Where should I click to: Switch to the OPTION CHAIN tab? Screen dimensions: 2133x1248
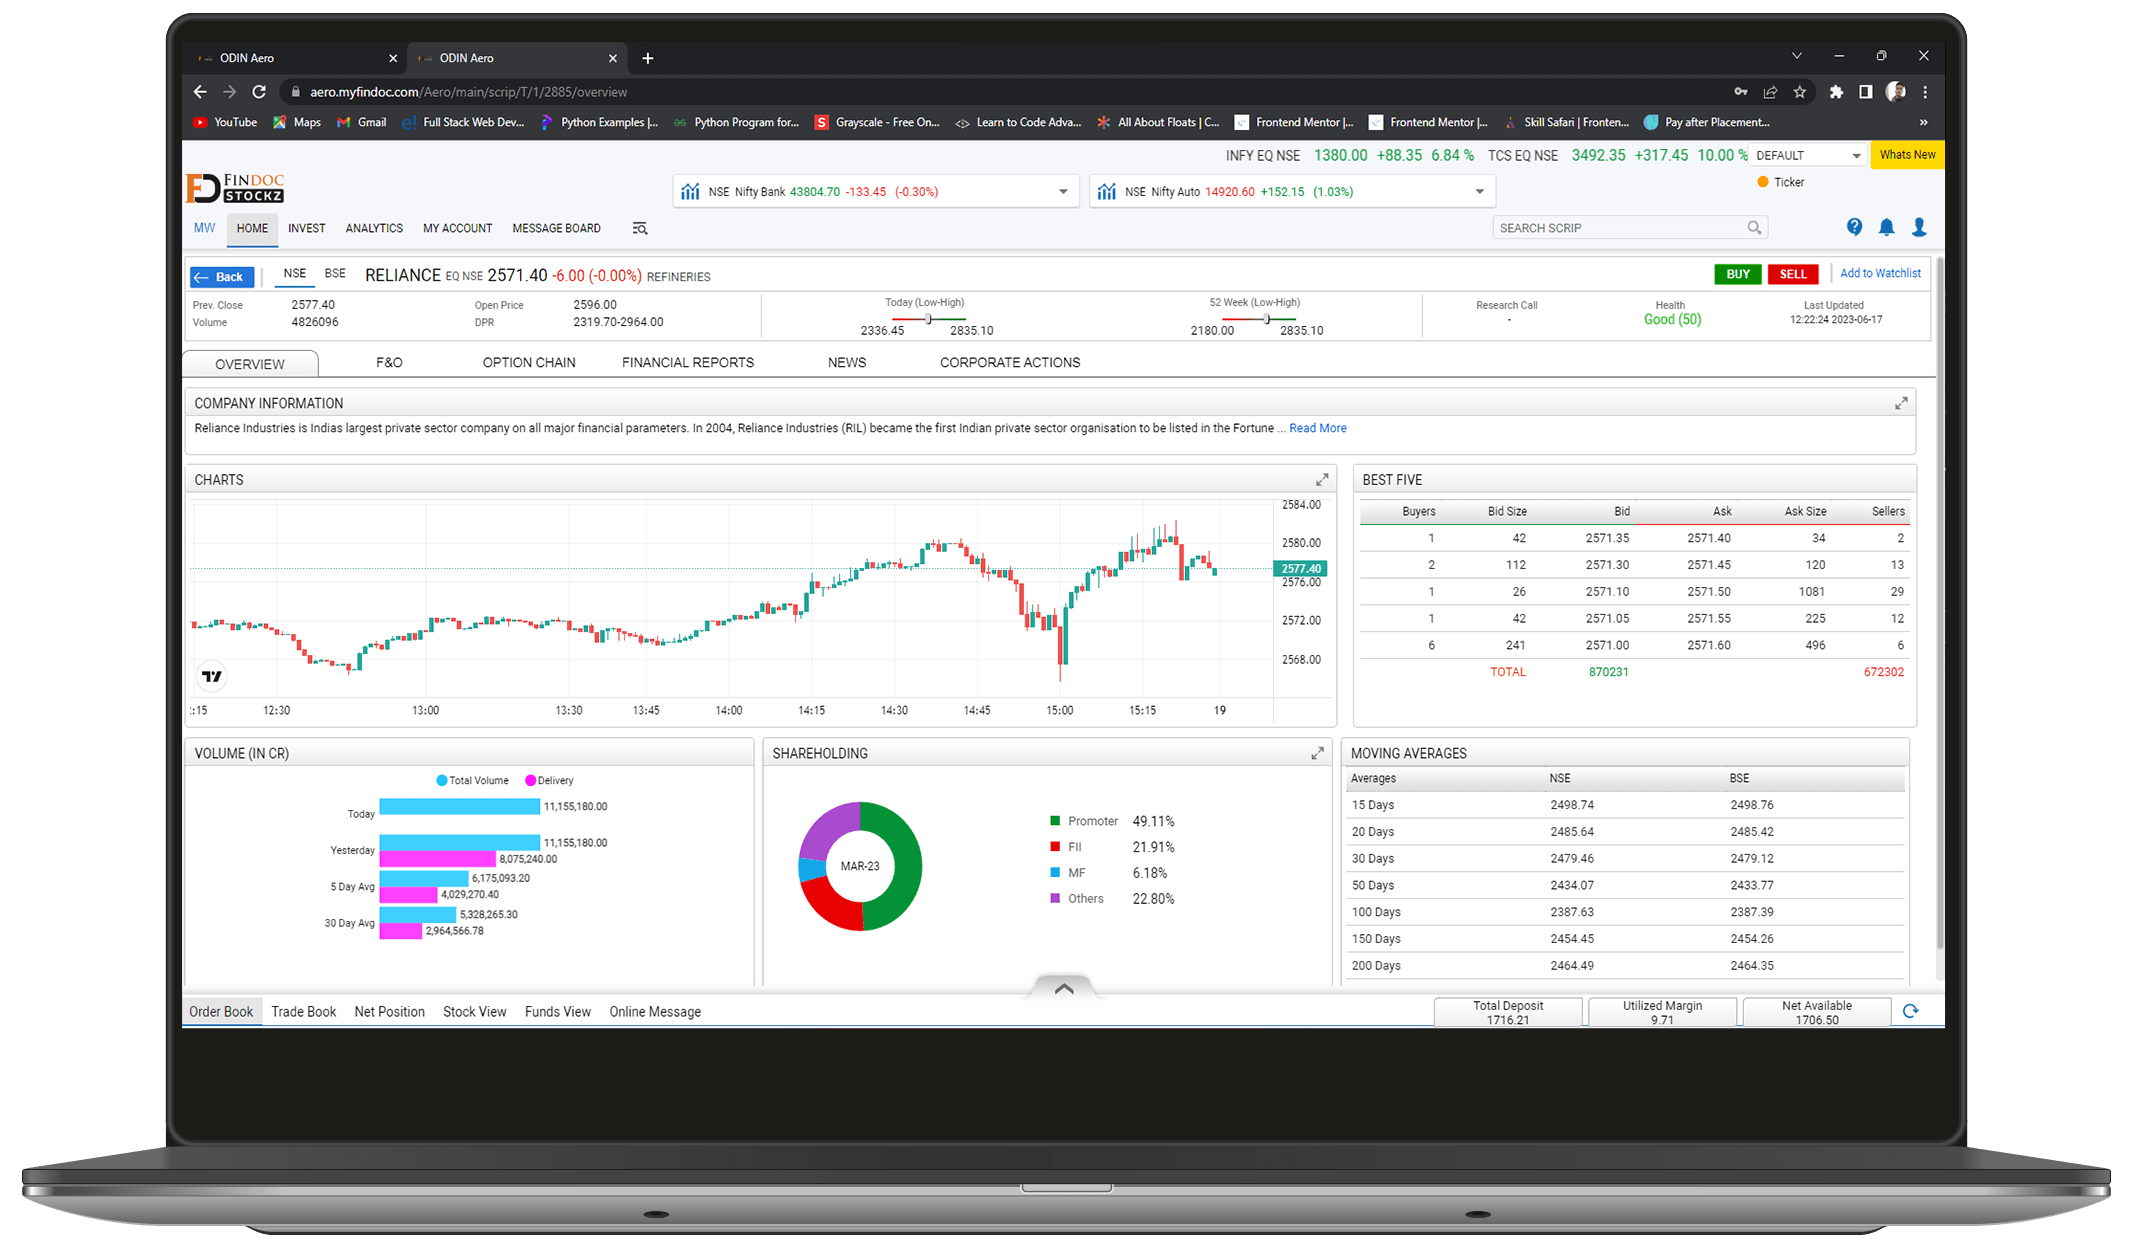(529, 362)
